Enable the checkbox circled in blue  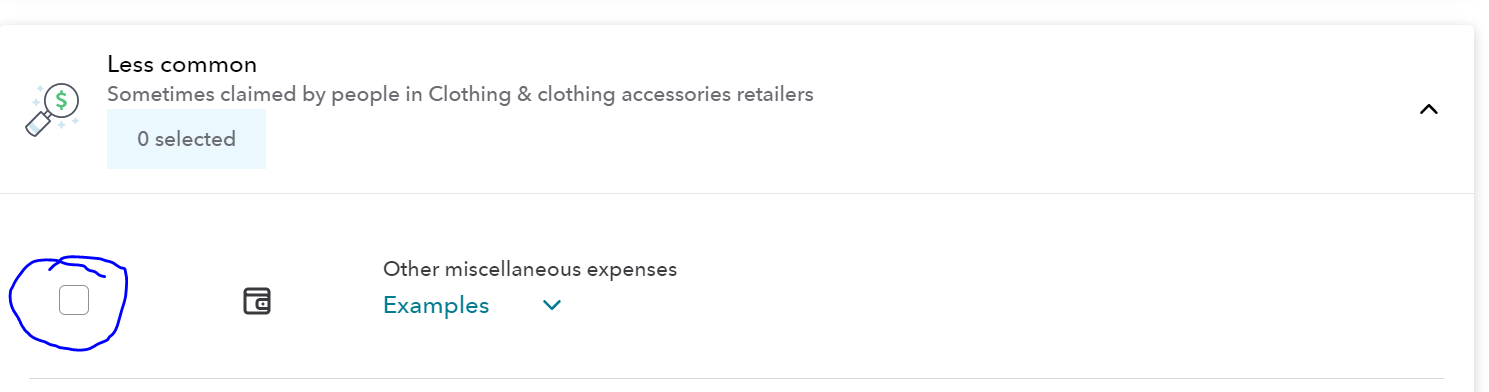click(x=74, y=300)
